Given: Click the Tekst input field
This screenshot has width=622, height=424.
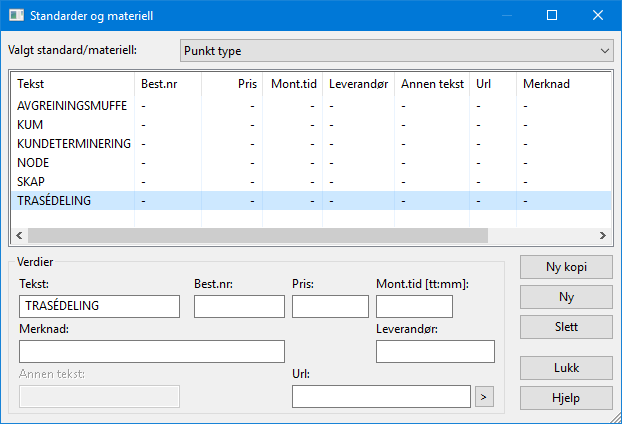Looking at the screenshot, I should click(99, 306).
